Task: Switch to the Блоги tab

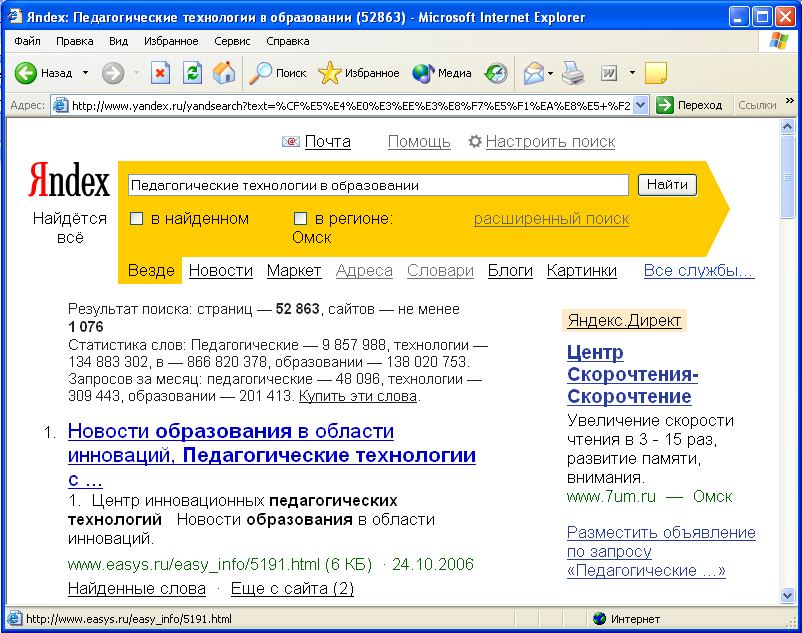Action: tap(510, 270)
